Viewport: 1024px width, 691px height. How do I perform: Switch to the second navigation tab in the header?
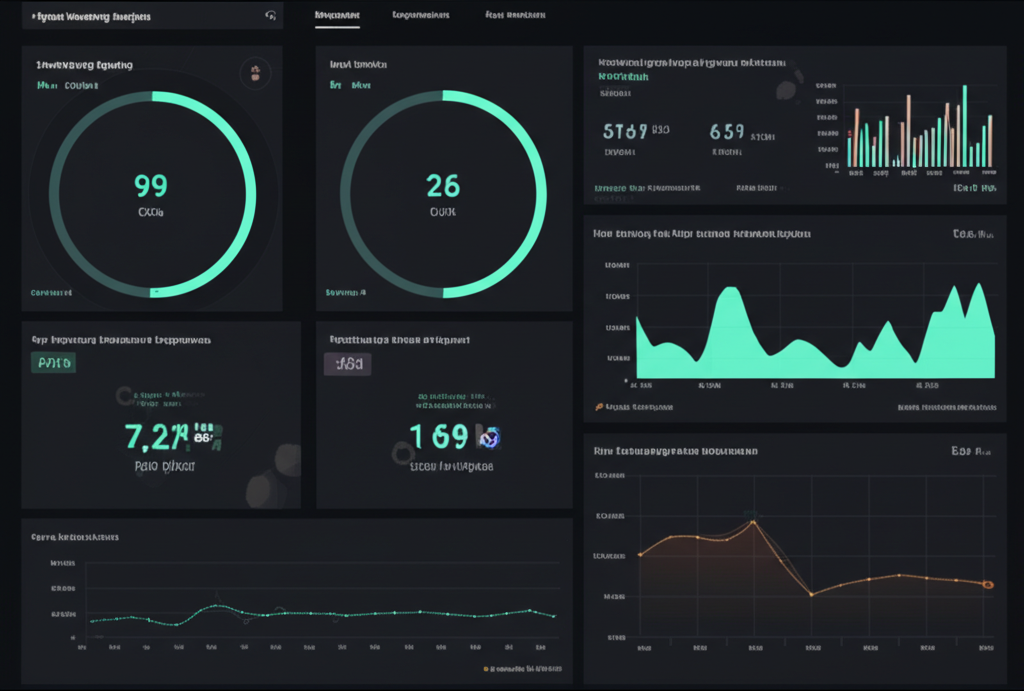(x=422, y=14)
